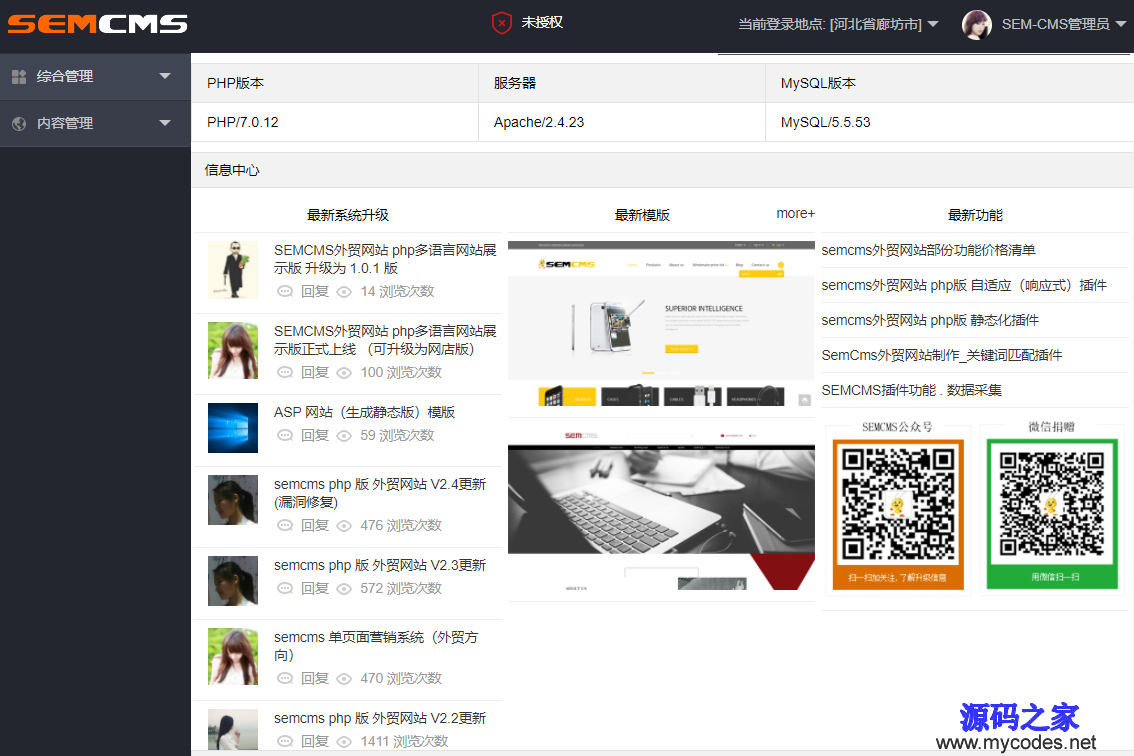Open ASP 网站 (生成静态版) 模版 article
Image resolution: width=1134 pixels, height=756 pixels.
pyautogui.click(x=364, y=412)
